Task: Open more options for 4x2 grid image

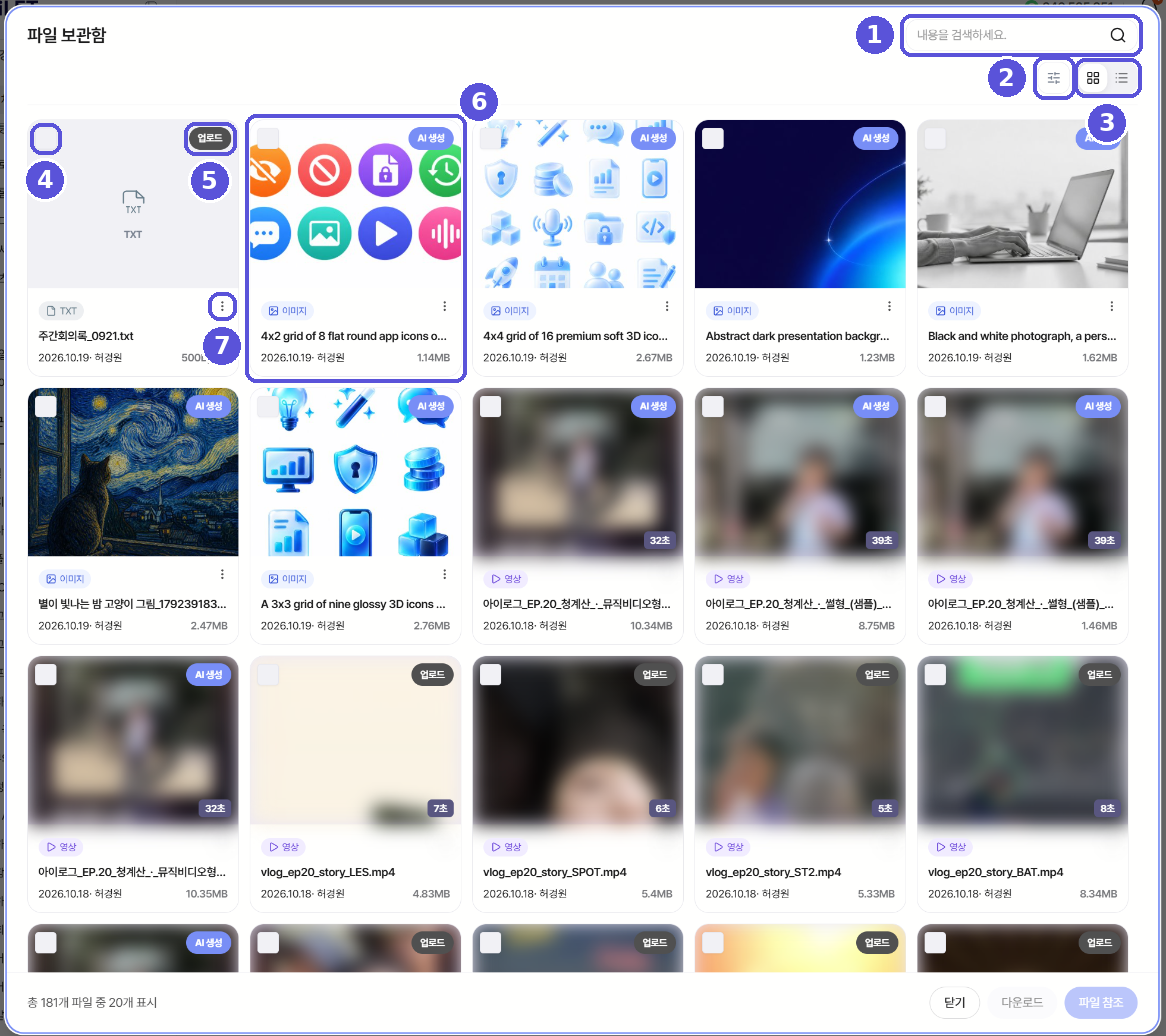Action: click(x=444, y=306)
